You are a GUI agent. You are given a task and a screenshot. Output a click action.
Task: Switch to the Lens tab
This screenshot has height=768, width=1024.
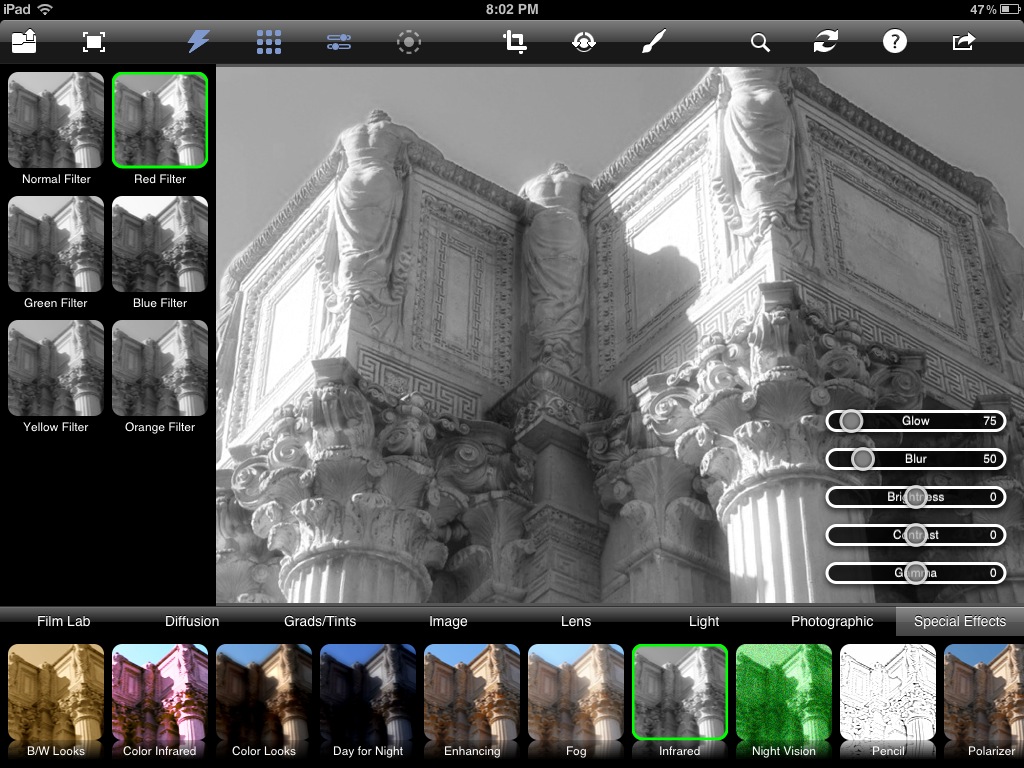(x=576, y=621)
